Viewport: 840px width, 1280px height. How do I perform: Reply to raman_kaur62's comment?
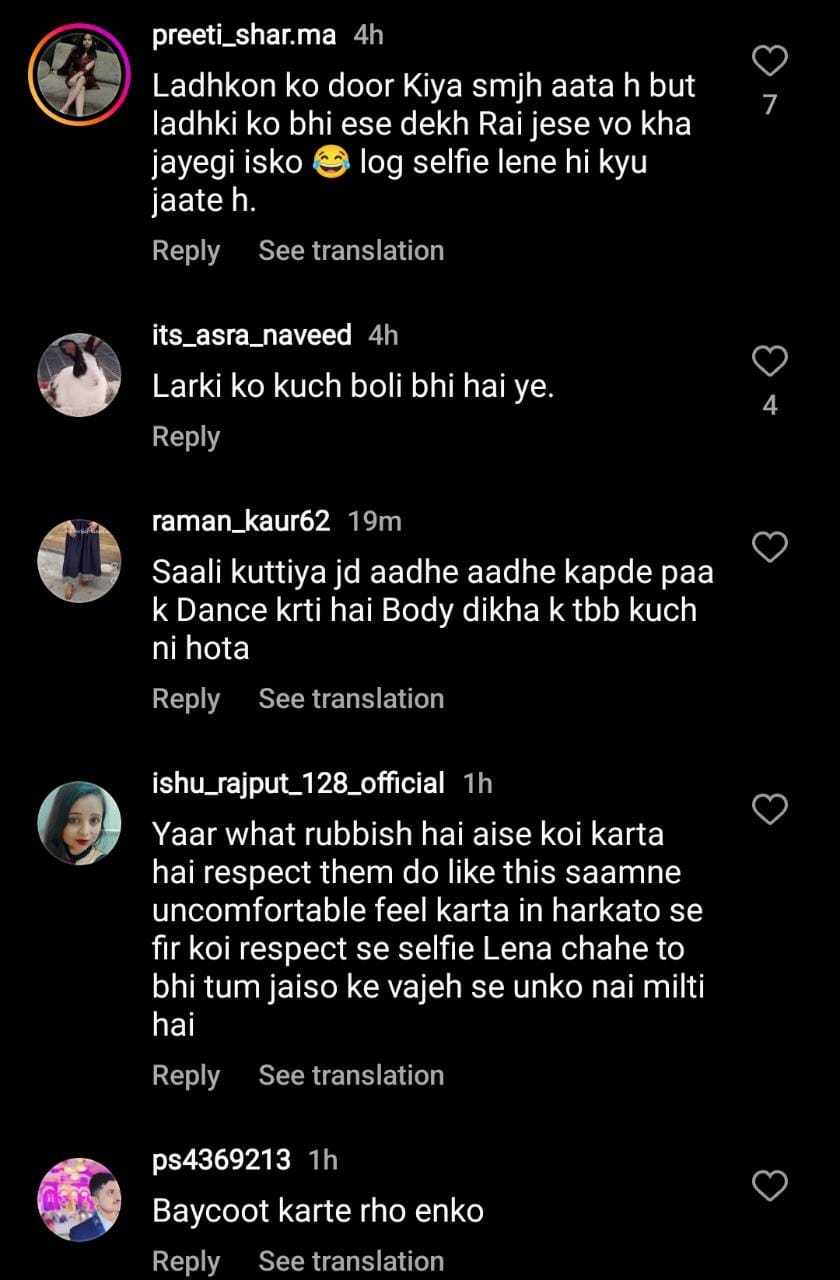(x=186, y=699)
